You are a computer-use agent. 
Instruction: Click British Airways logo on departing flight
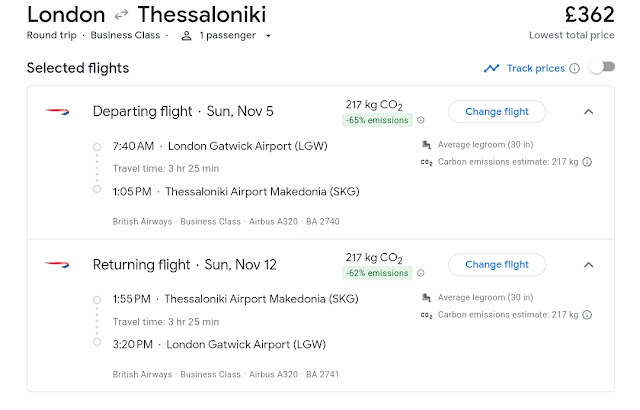(56, 110)
